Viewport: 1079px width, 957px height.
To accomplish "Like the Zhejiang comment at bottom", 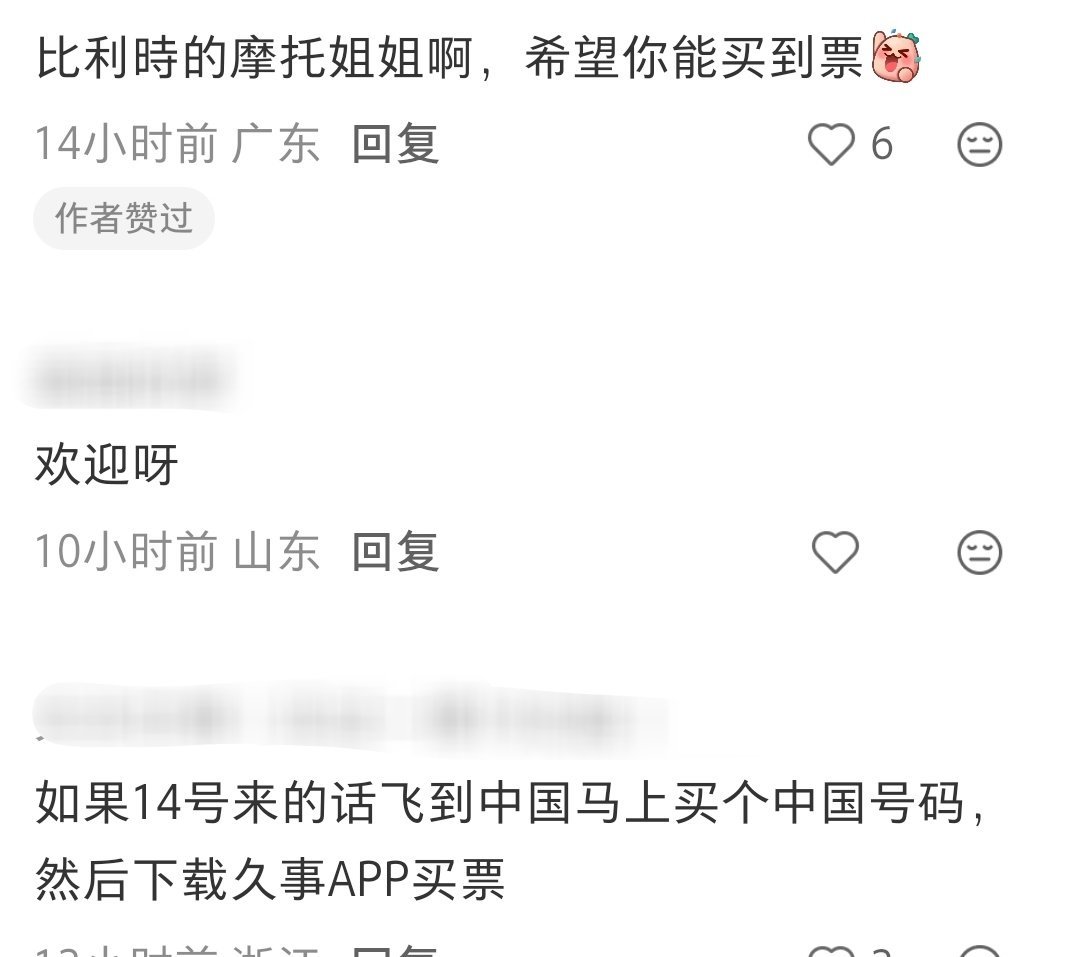I will coord(831,952).
